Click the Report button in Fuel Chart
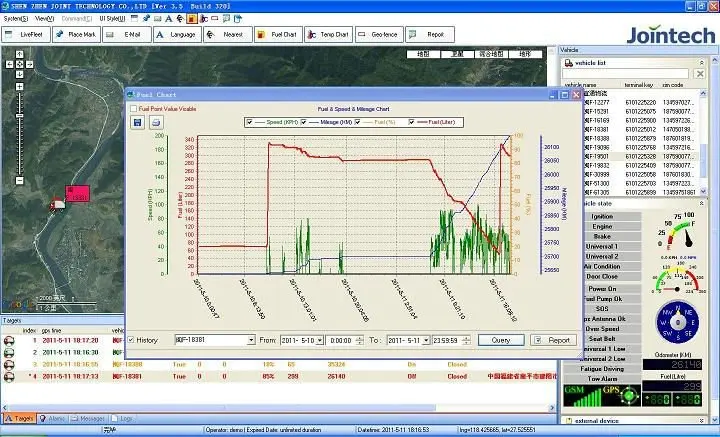720x437 pixels. coord(553,340)
